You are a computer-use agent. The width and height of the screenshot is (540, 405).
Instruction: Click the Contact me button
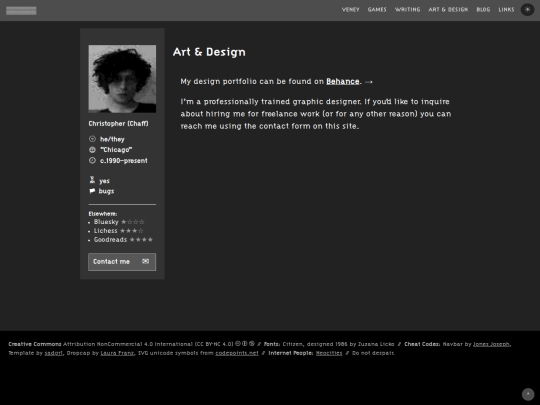122,262
